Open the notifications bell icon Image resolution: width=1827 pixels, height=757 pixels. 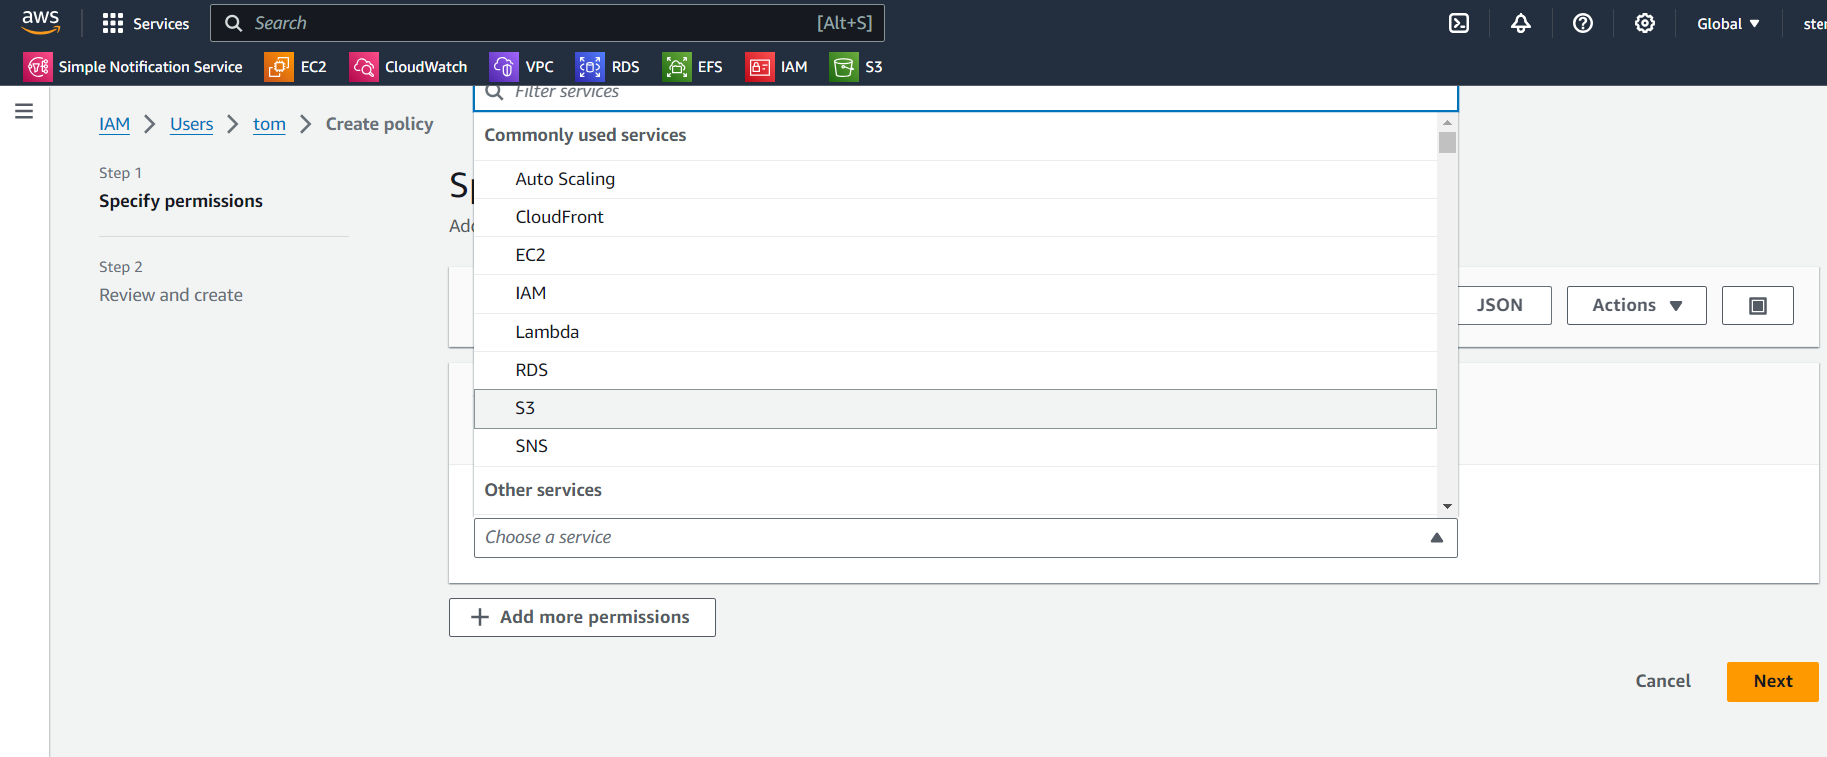tap(1521, 23)
